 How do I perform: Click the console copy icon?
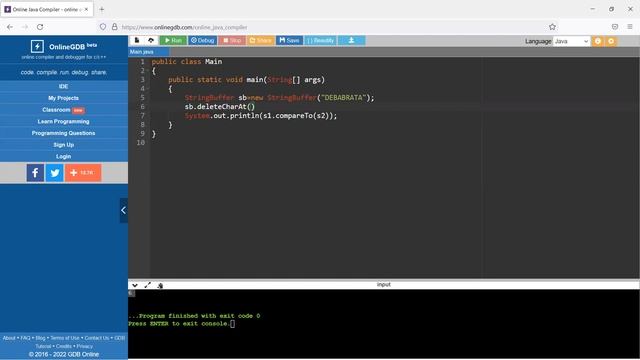160,285
